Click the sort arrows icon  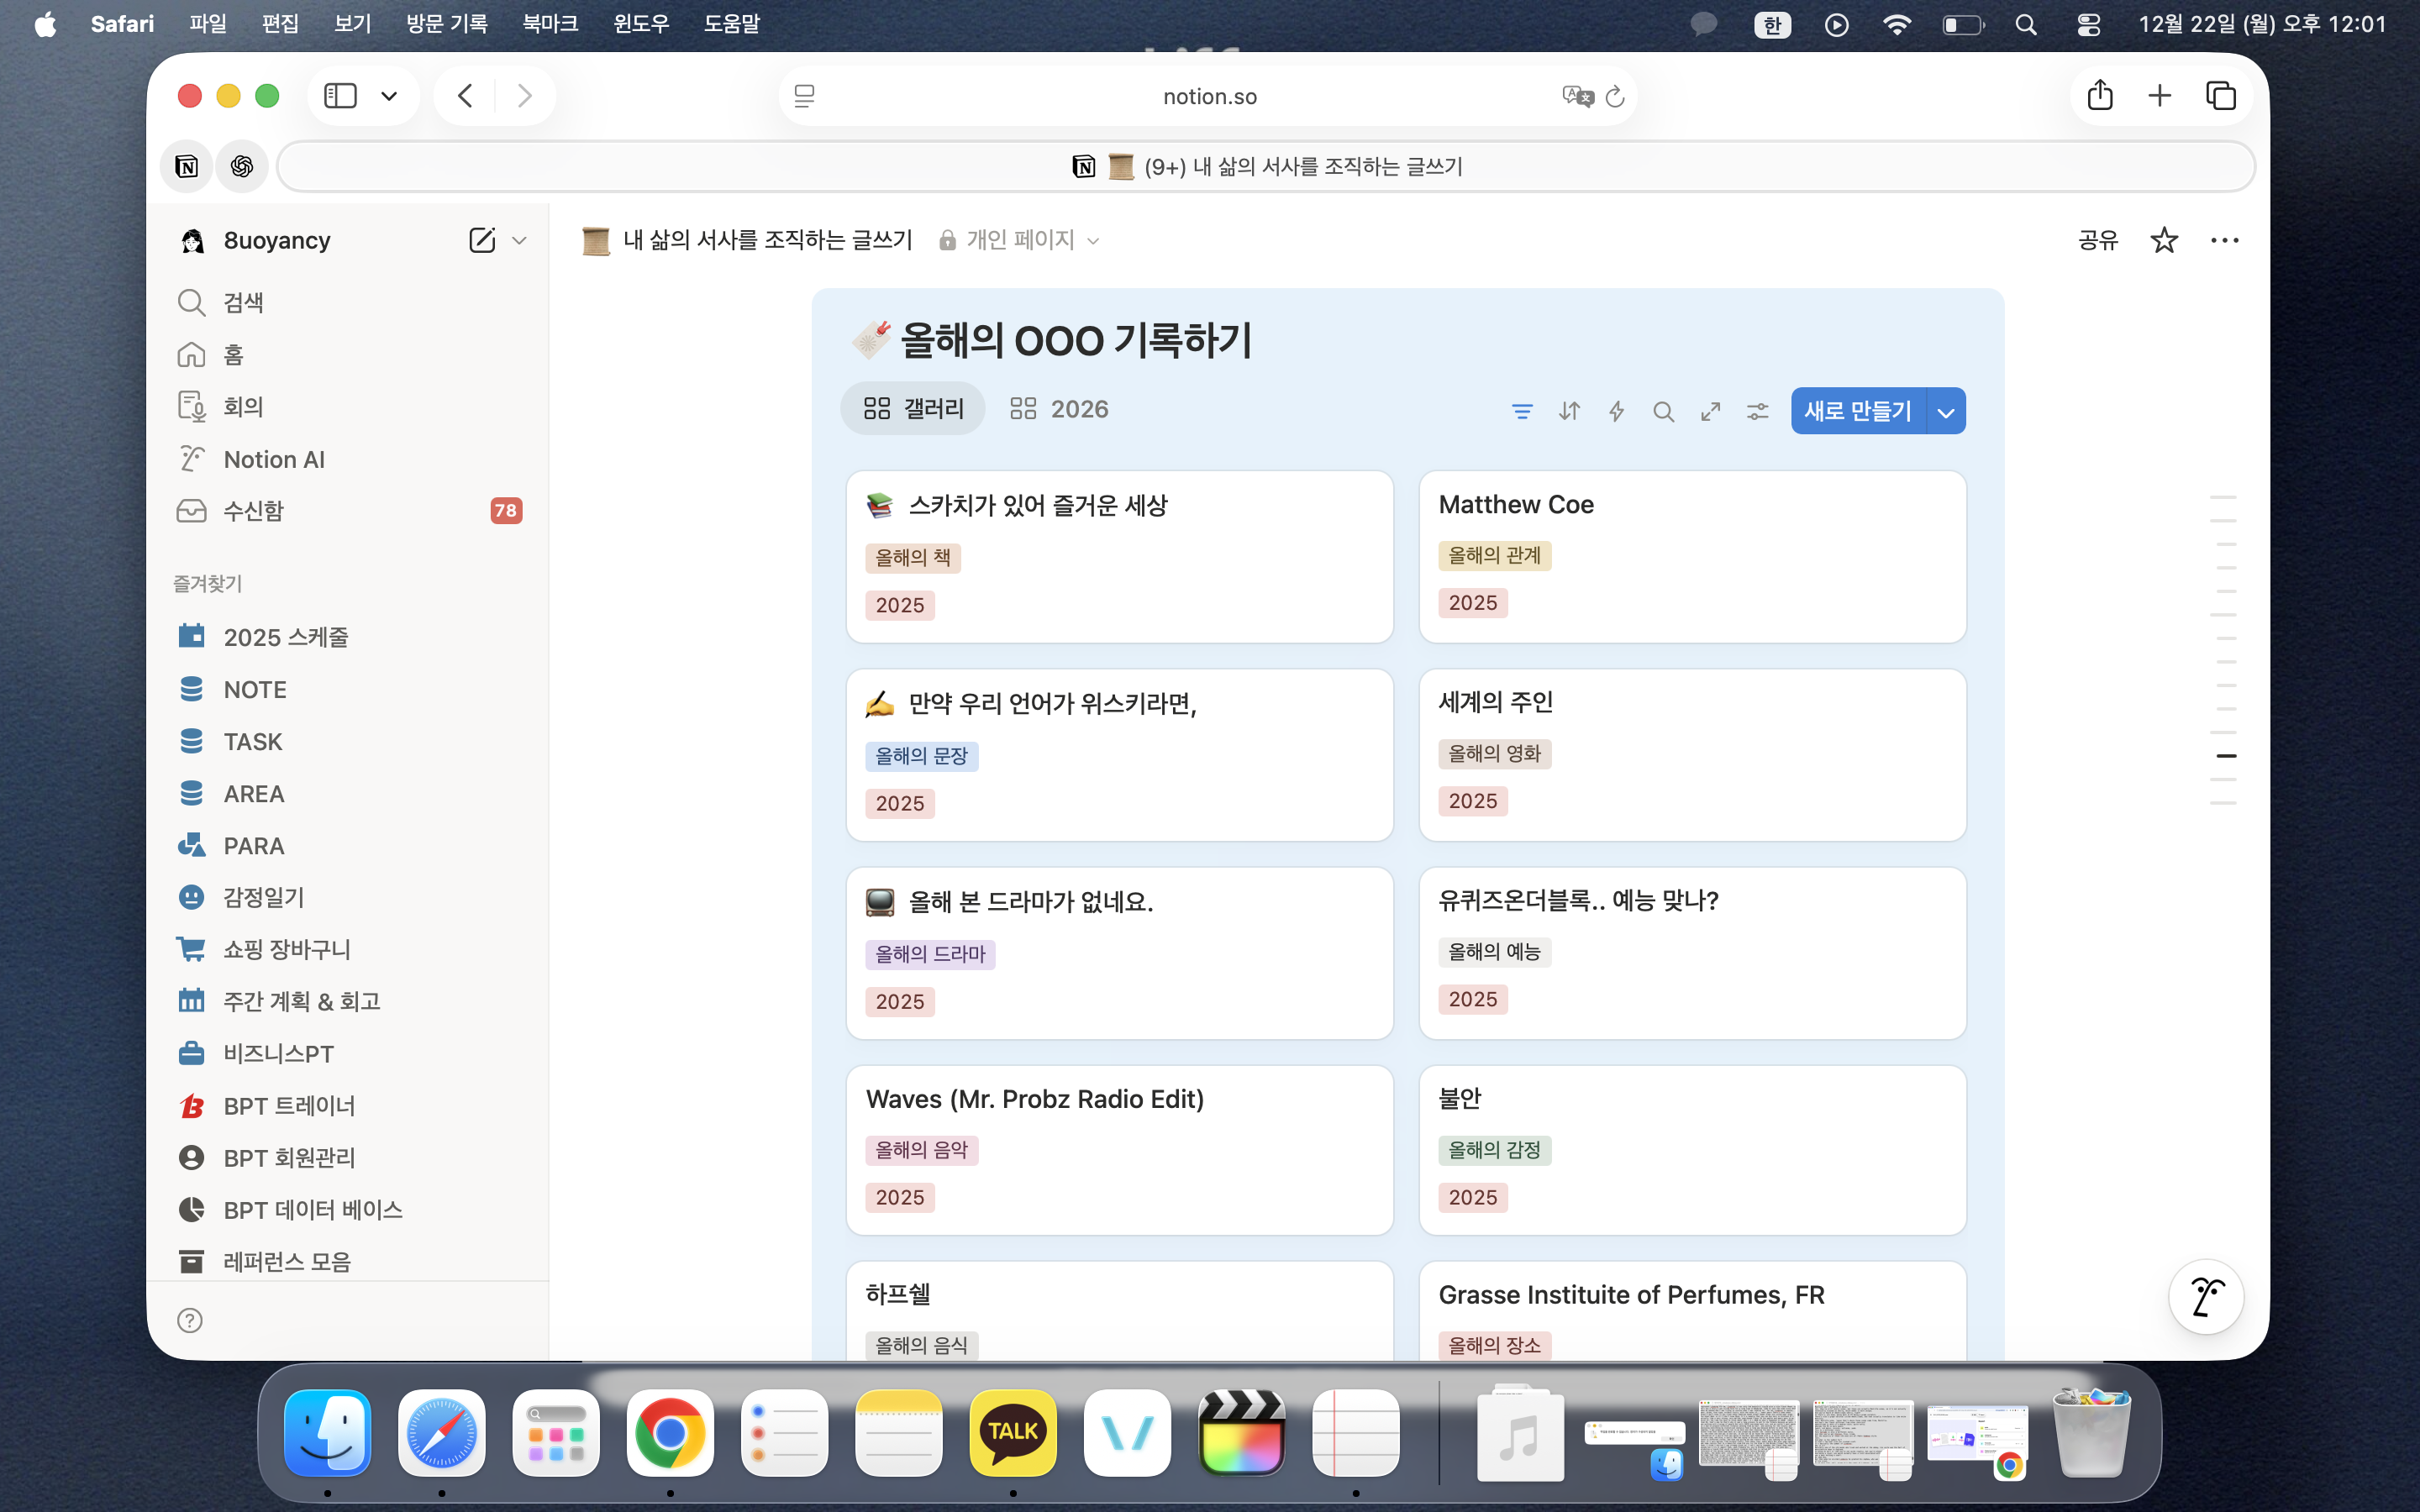coord(1569,411)
